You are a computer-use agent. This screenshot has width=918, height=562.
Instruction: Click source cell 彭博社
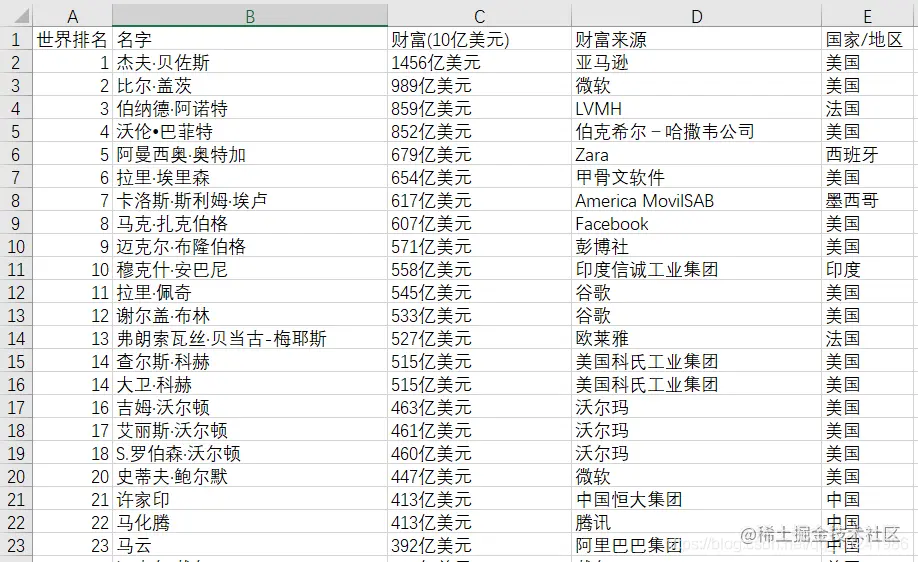point(696,246)
